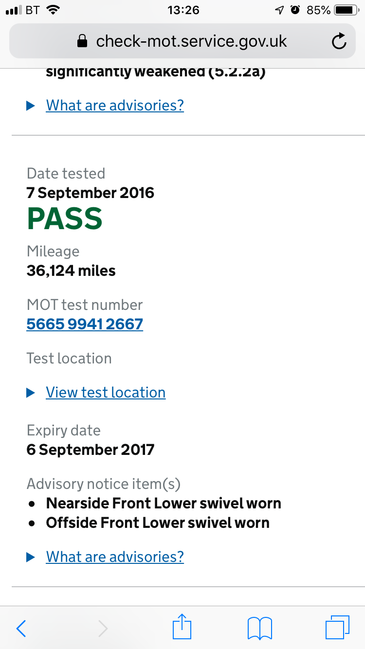Click the bottom 'What are advisories?' link text
Viewport: 365px width, 649px height.
[x=115, y=557]
